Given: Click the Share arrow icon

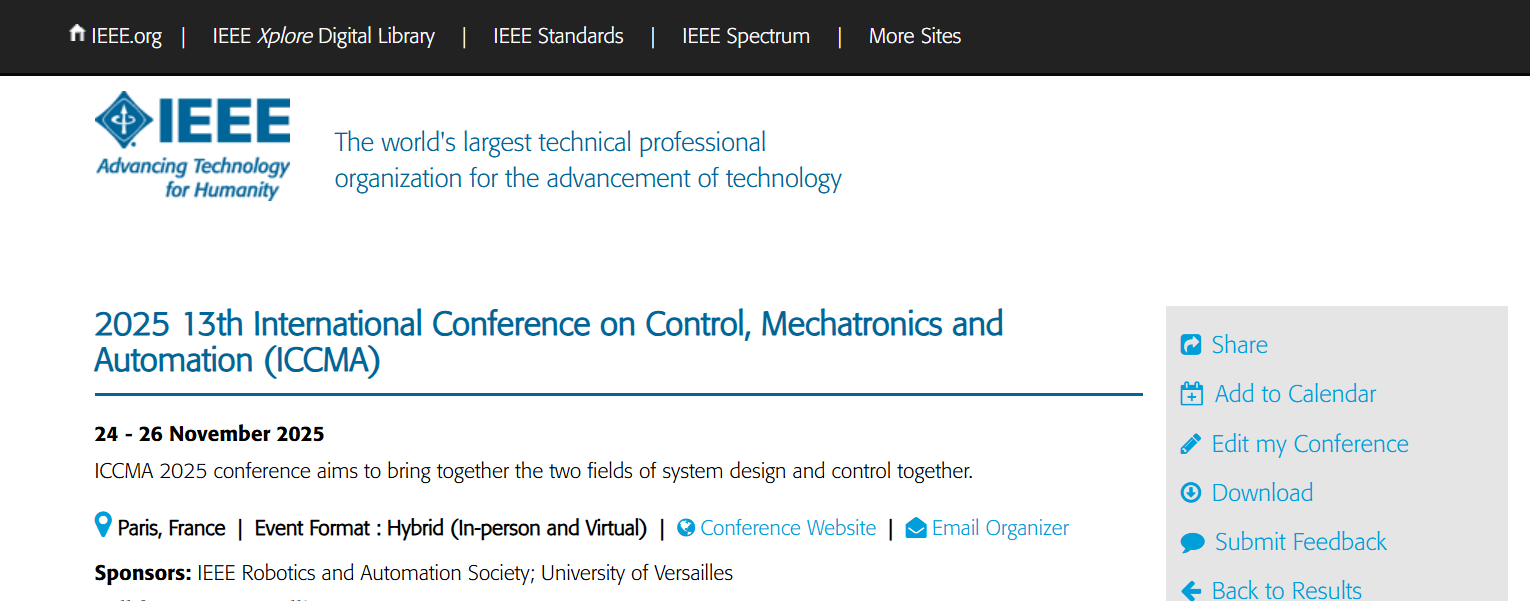Looking at the screenshot, I should (x=1191, y=345).
